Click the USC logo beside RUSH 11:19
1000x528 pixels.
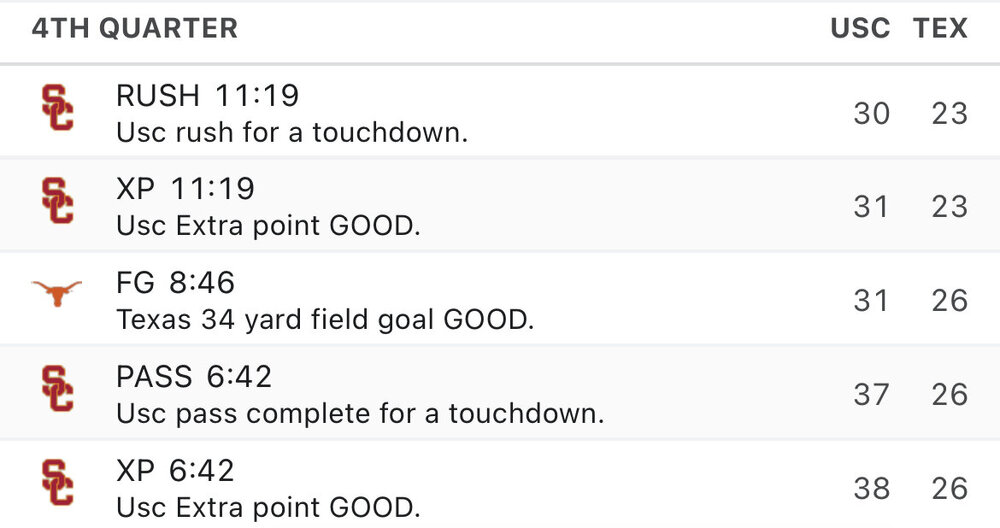click(x=57, y=108)
